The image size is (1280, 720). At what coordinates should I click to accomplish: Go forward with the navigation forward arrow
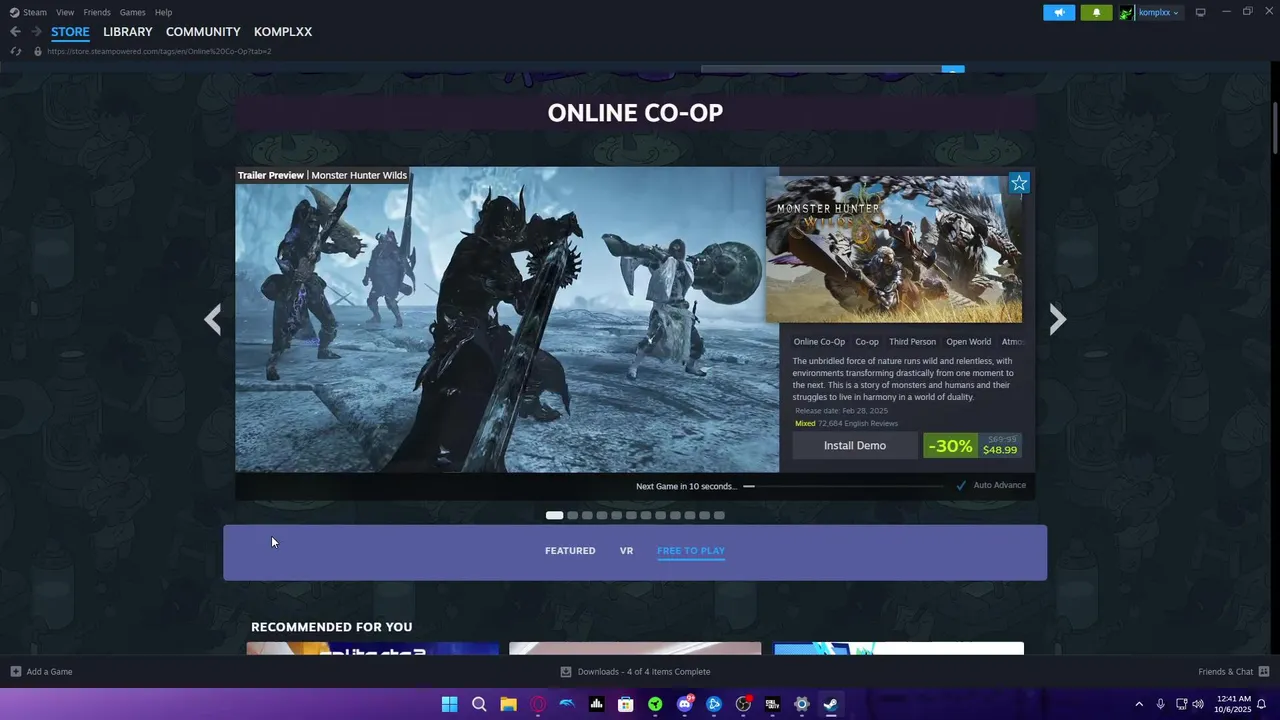coord(36,32)
